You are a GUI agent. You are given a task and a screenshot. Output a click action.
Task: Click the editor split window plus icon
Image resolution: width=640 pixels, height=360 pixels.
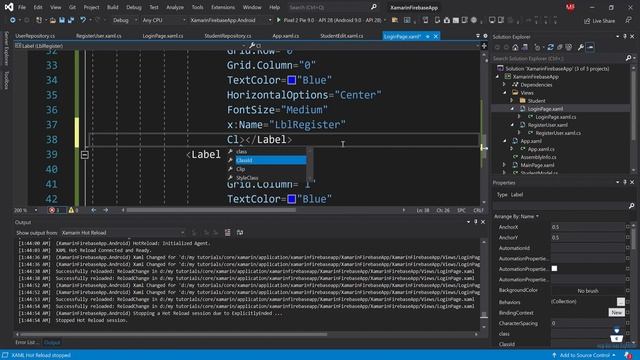[484, 46]
